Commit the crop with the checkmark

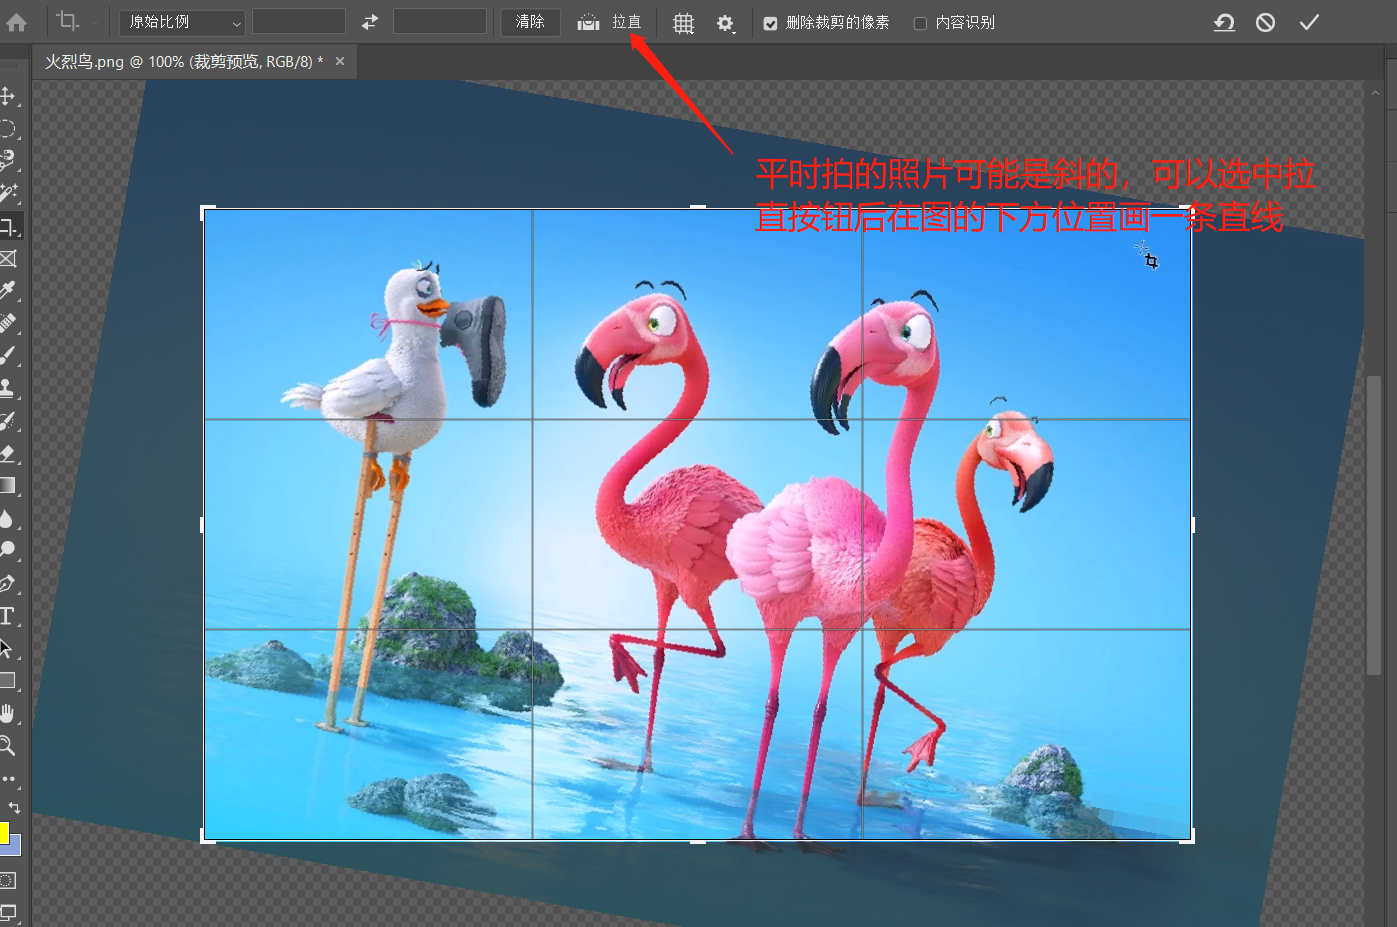click(x=1309, y=22)
